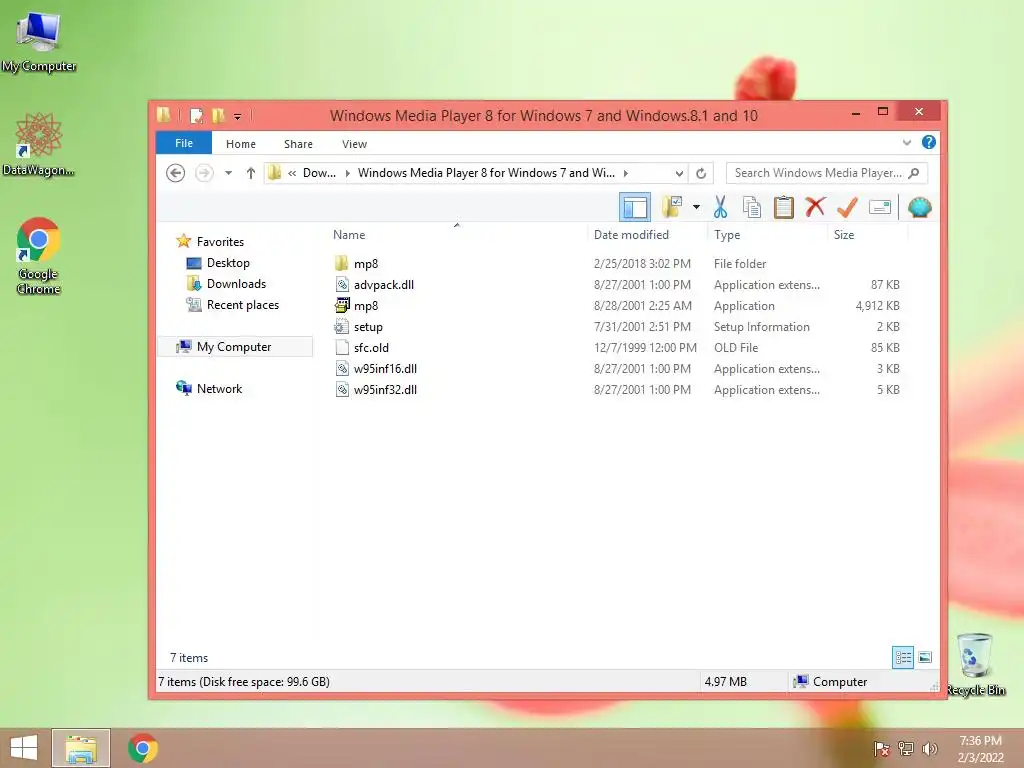
Task: Select the DataWagon desktop shortcut
Action: coord(39,144)
